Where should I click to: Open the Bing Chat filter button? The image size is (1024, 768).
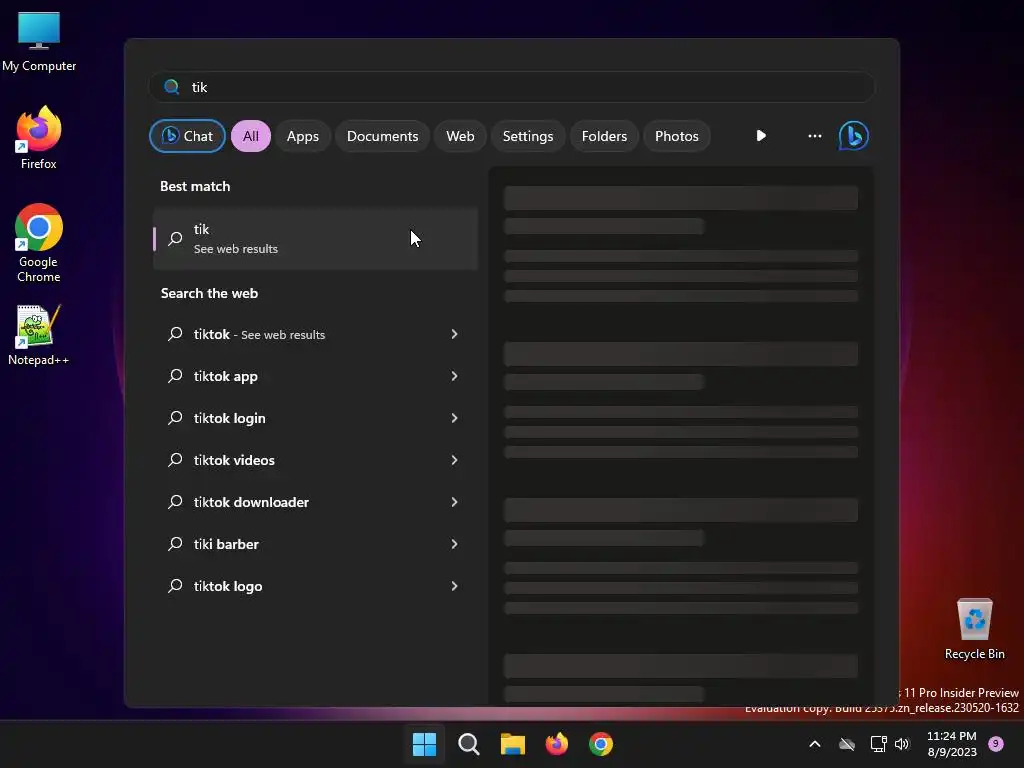(187, 136)
